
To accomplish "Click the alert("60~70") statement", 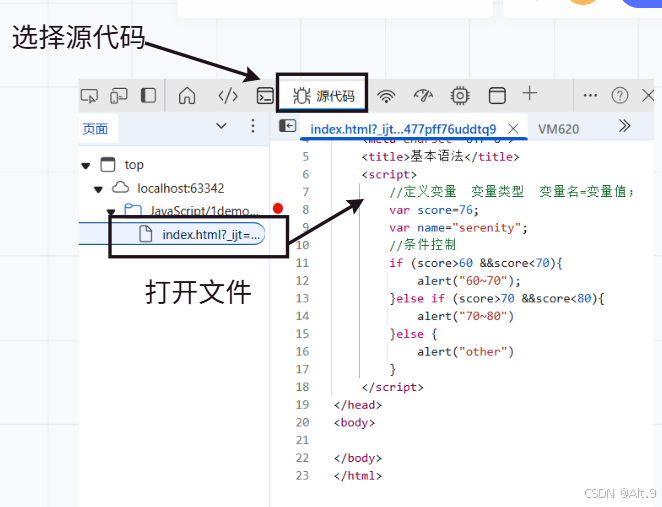I will click(469, 281).
